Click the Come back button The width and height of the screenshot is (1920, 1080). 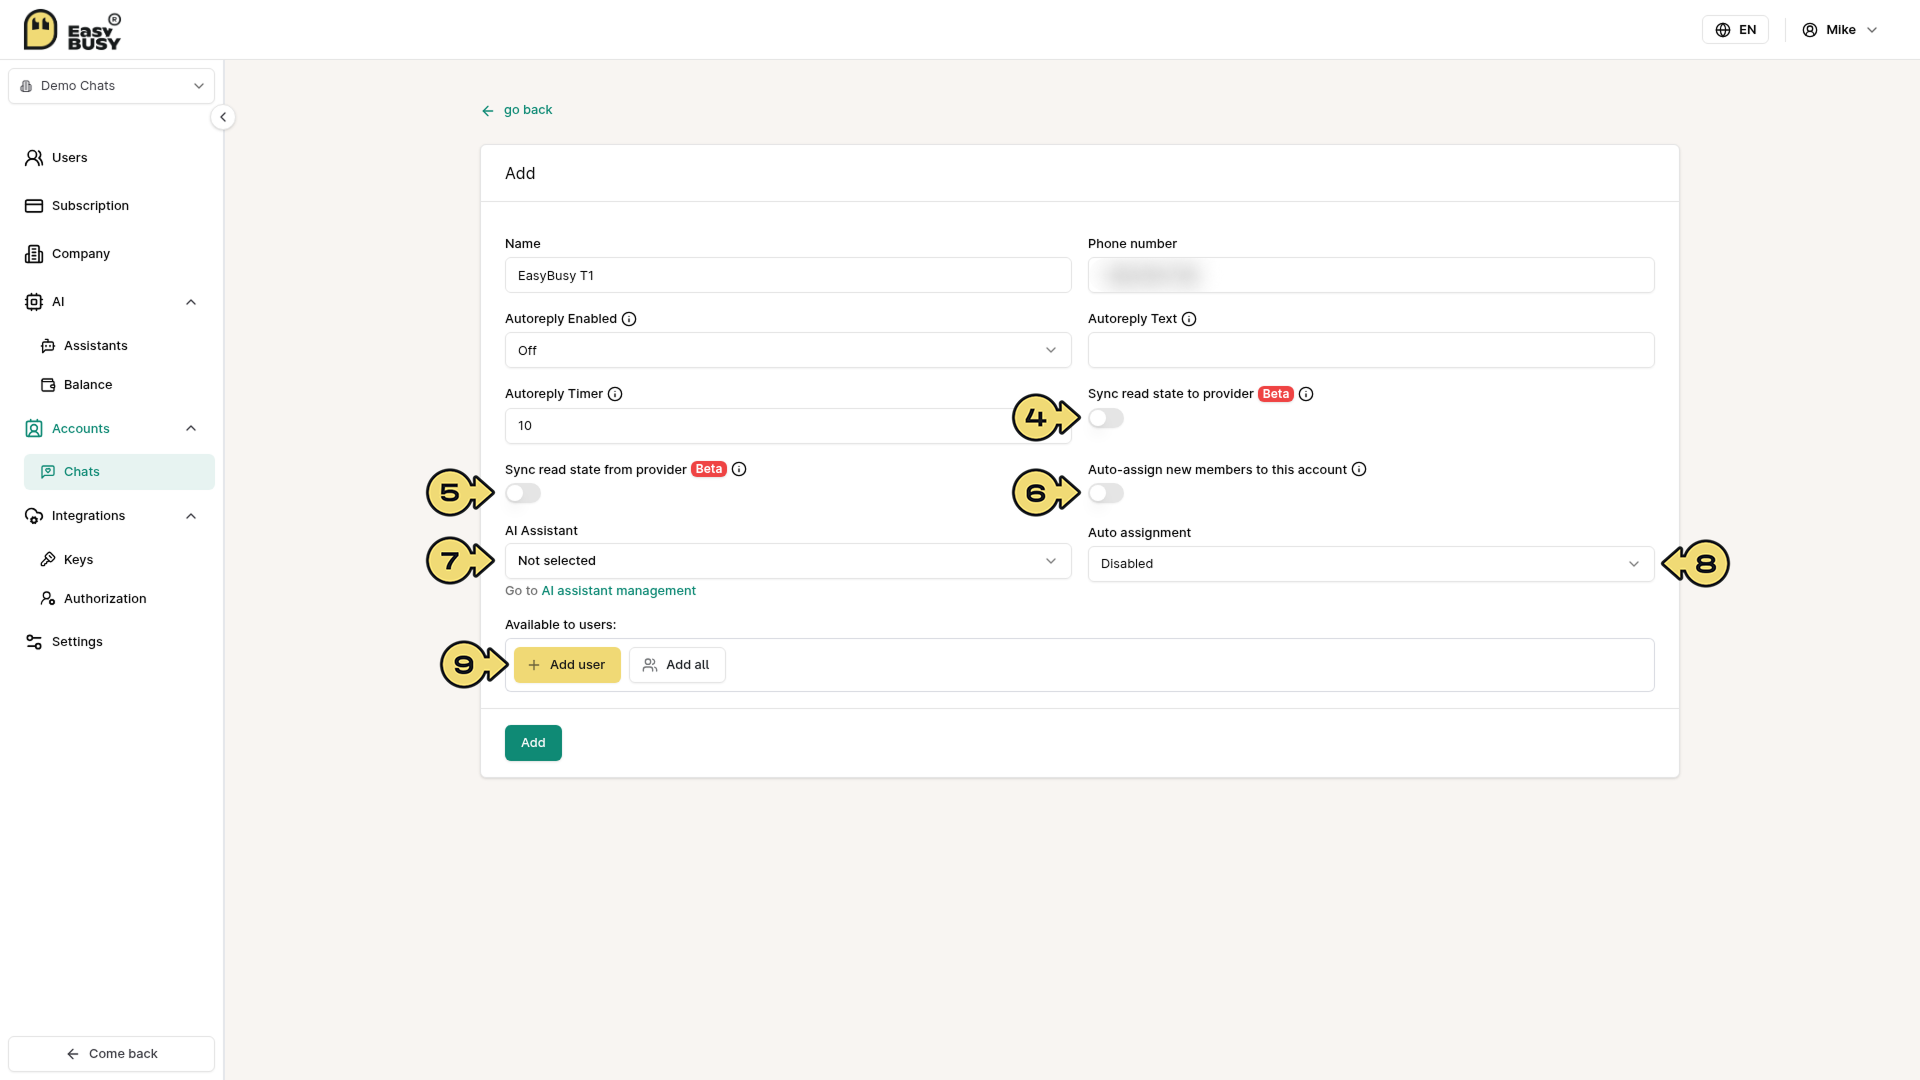pos(111,1054)
